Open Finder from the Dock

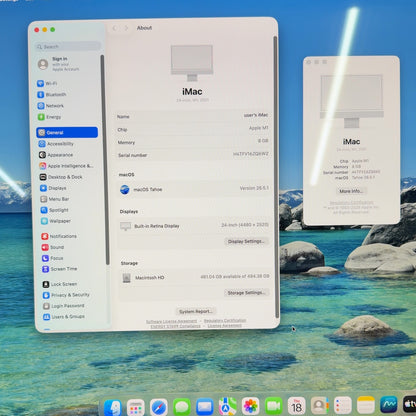pos(113,407)
